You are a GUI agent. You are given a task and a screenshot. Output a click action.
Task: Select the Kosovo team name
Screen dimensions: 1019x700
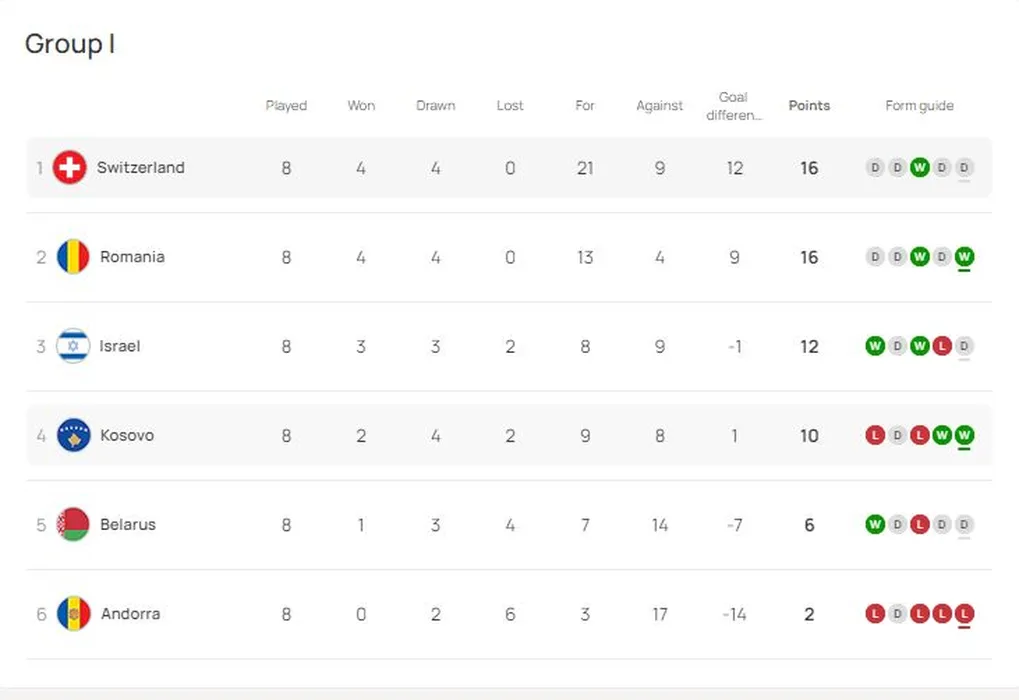(x=127, y=435)
